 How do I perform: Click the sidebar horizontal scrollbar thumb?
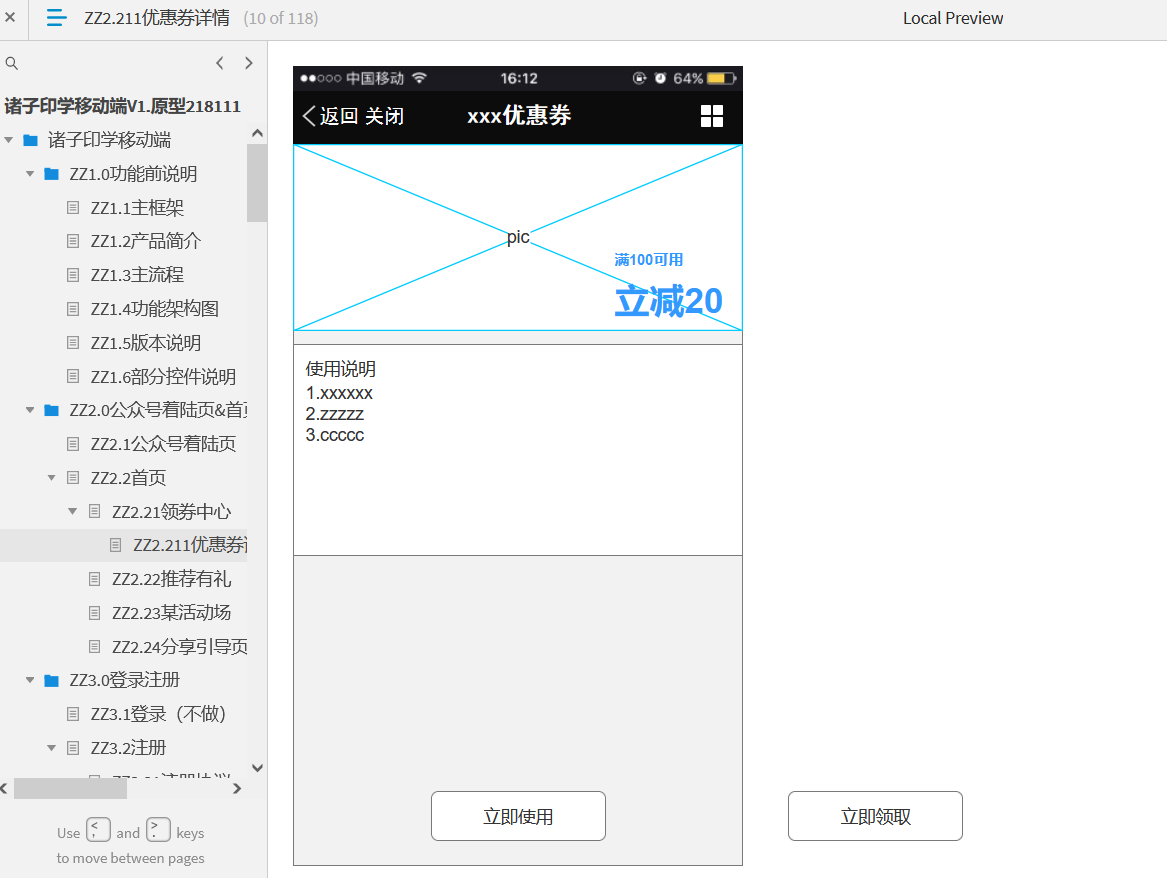71,789
